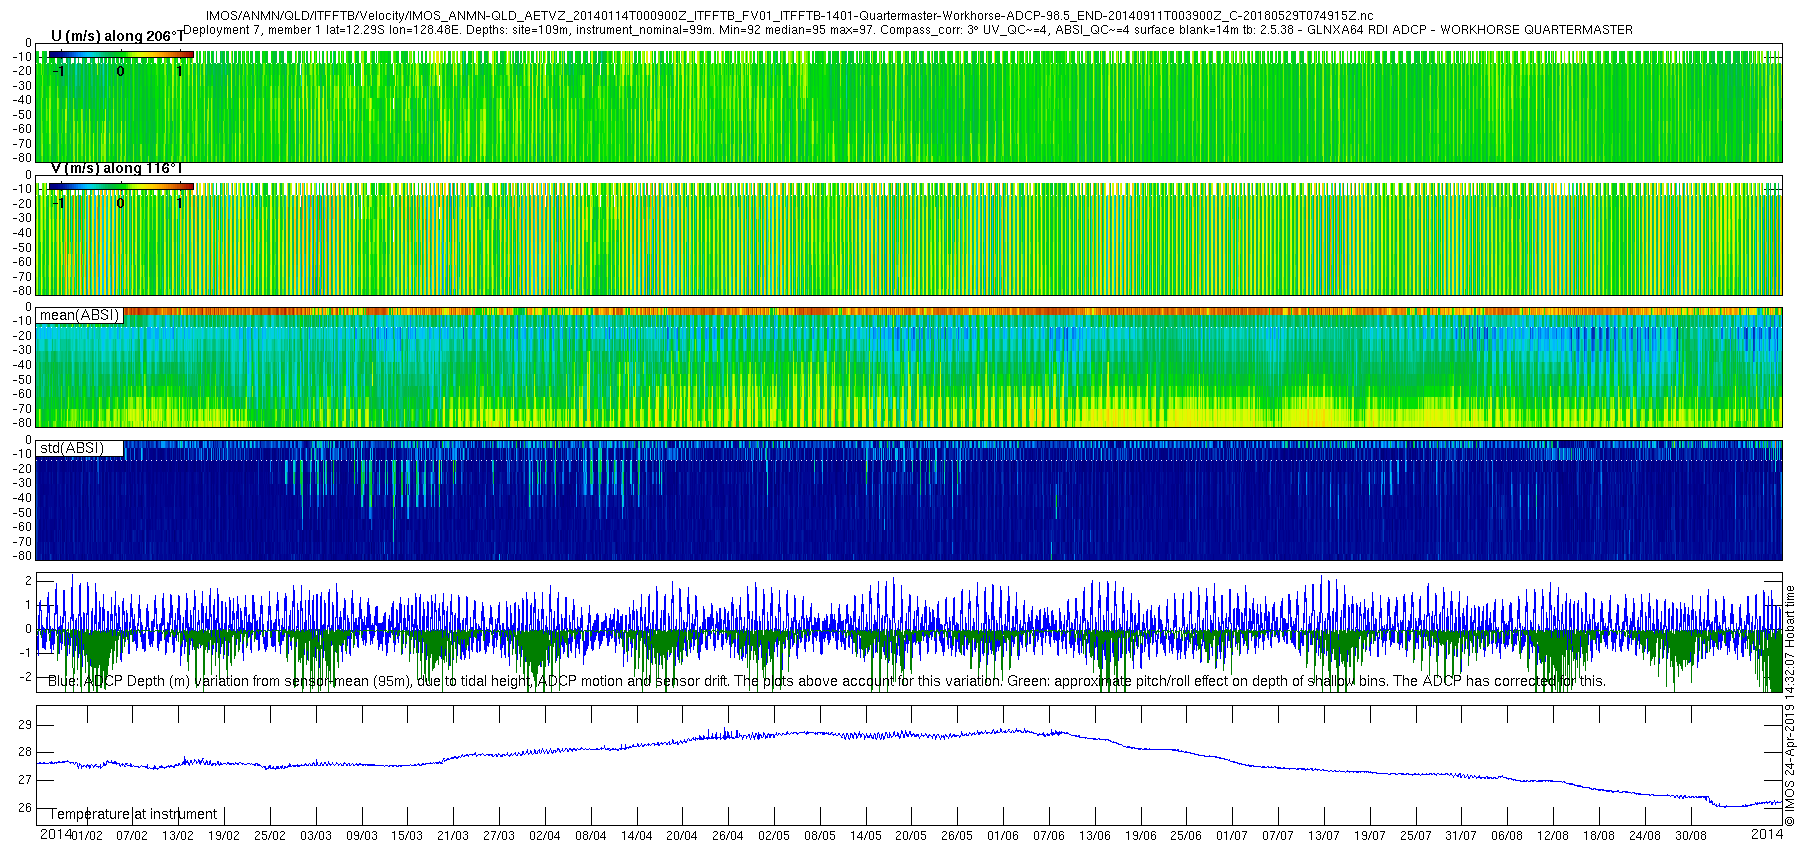Click the '13/02' date tick label

coord(178,836)
